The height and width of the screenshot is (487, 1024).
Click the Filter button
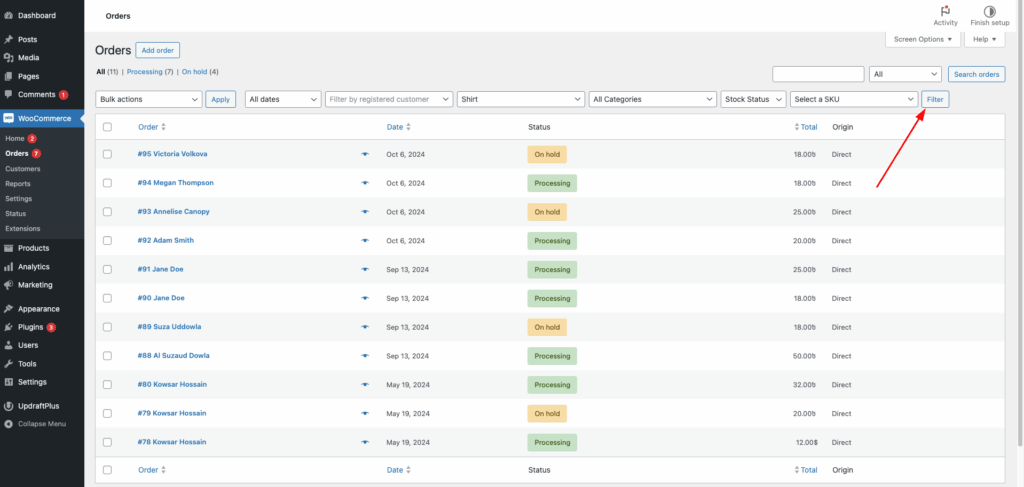[x=935, y=99]
